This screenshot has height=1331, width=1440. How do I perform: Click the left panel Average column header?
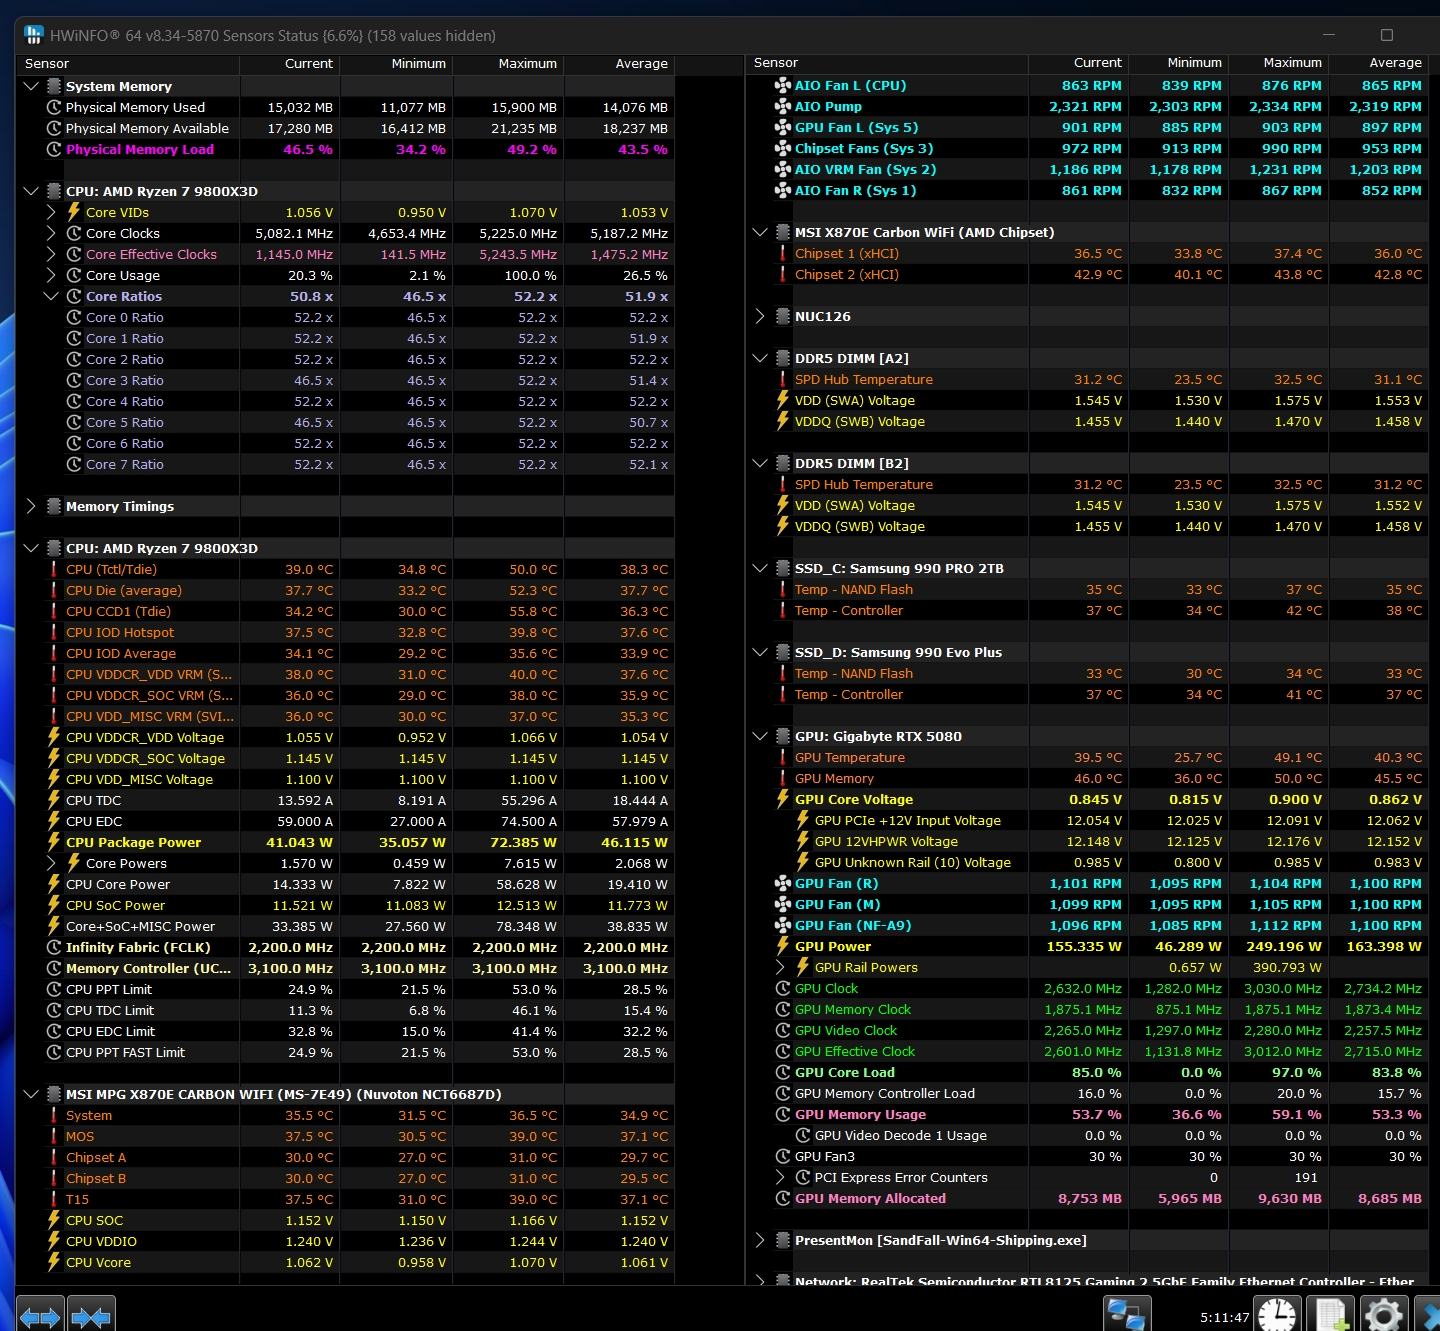(619, 63)
